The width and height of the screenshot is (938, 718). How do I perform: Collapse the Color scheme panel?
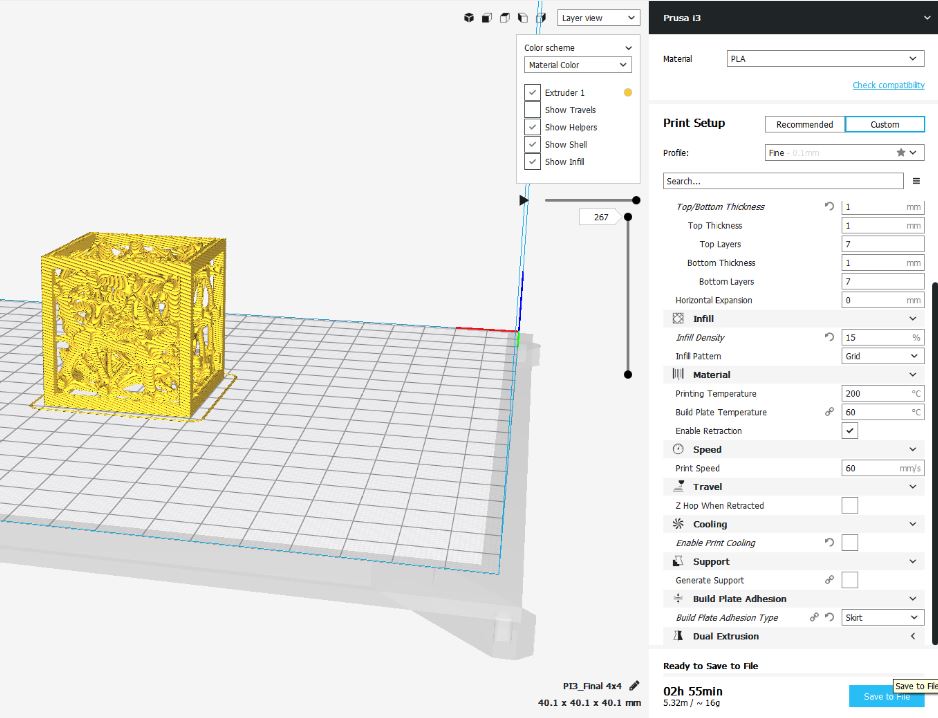click(x=628, y=48)
